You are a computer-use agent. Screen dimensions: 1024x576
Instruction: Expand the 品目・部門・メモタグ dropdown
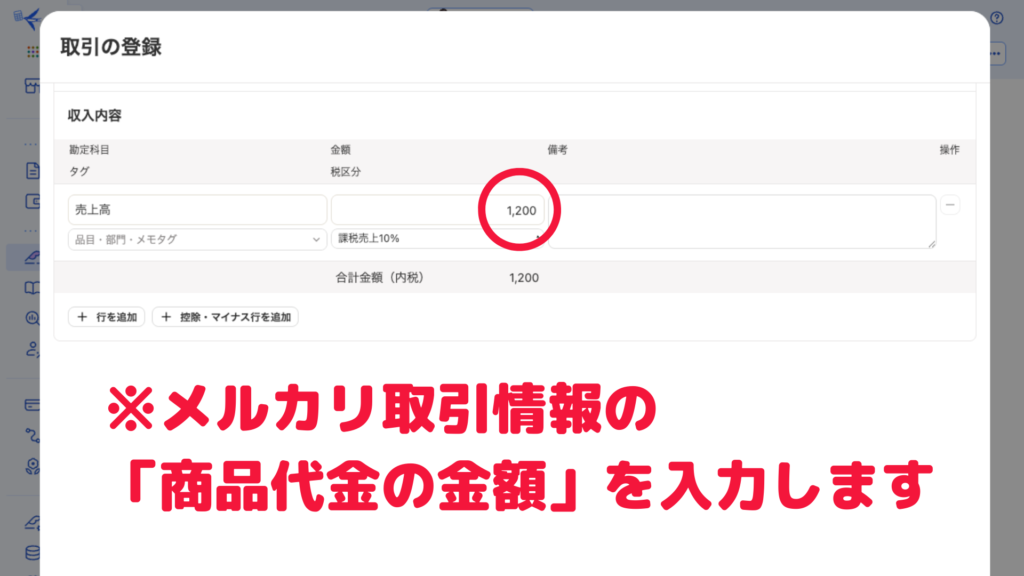click(197, 239)
